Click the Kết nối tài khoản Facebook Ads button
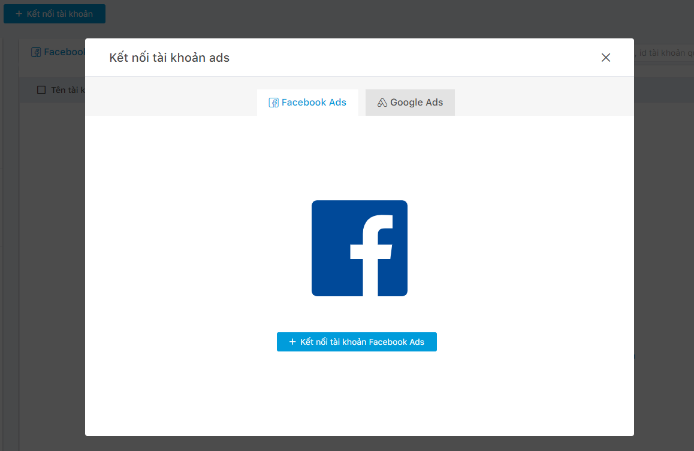 coord(357,342)
